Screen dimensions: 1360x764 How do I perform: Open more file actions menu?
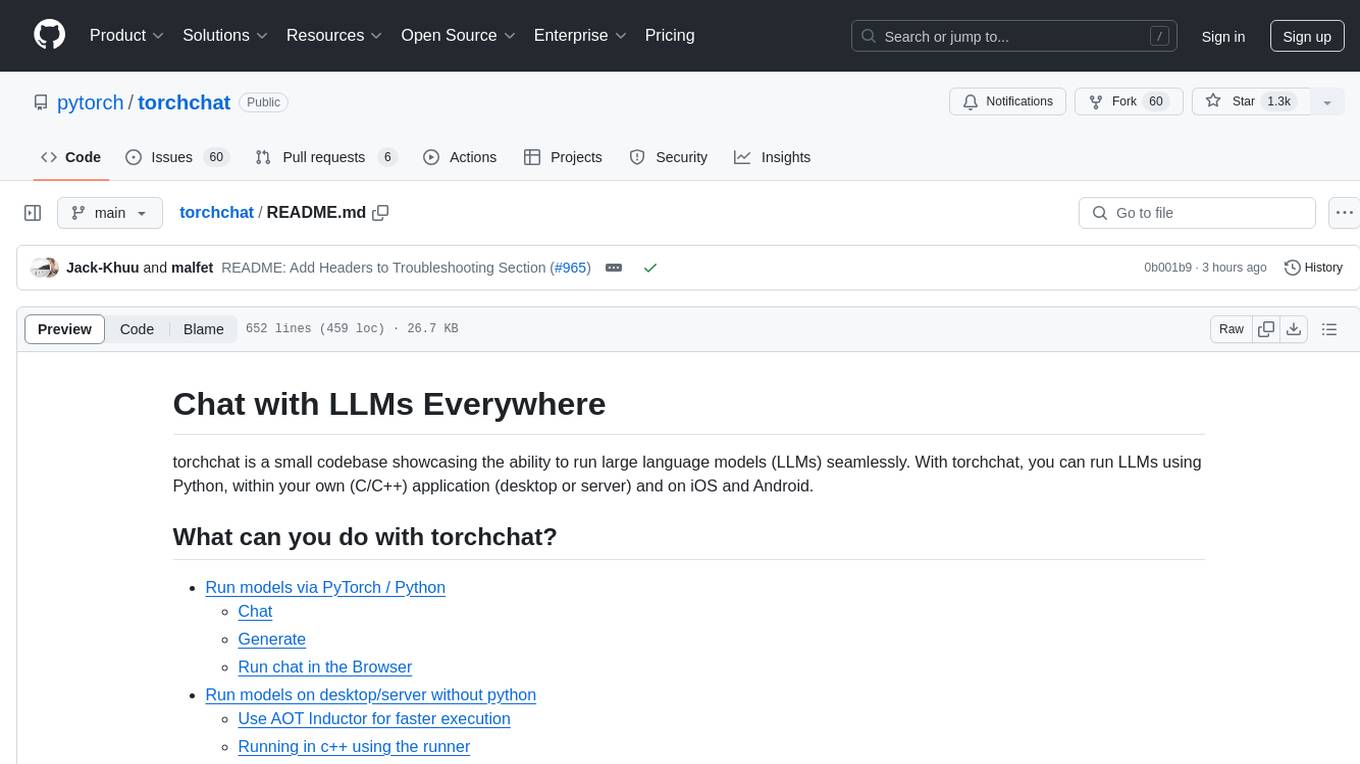(1344, 213)
